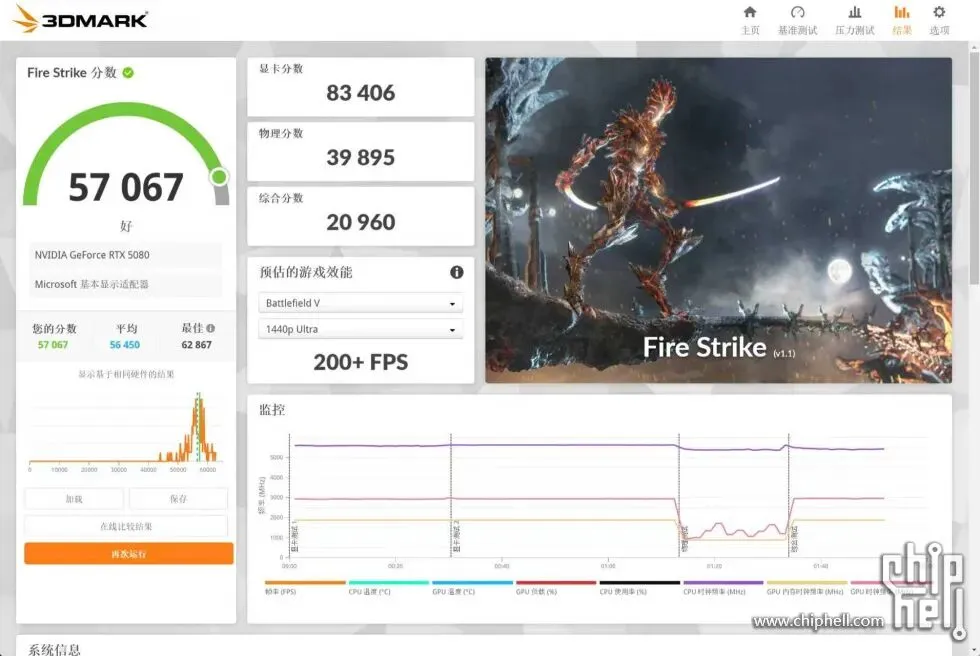Toggle the CPU 温度 (°C) legend series
This screenshot has width=980, height=656.
[388, 588]
